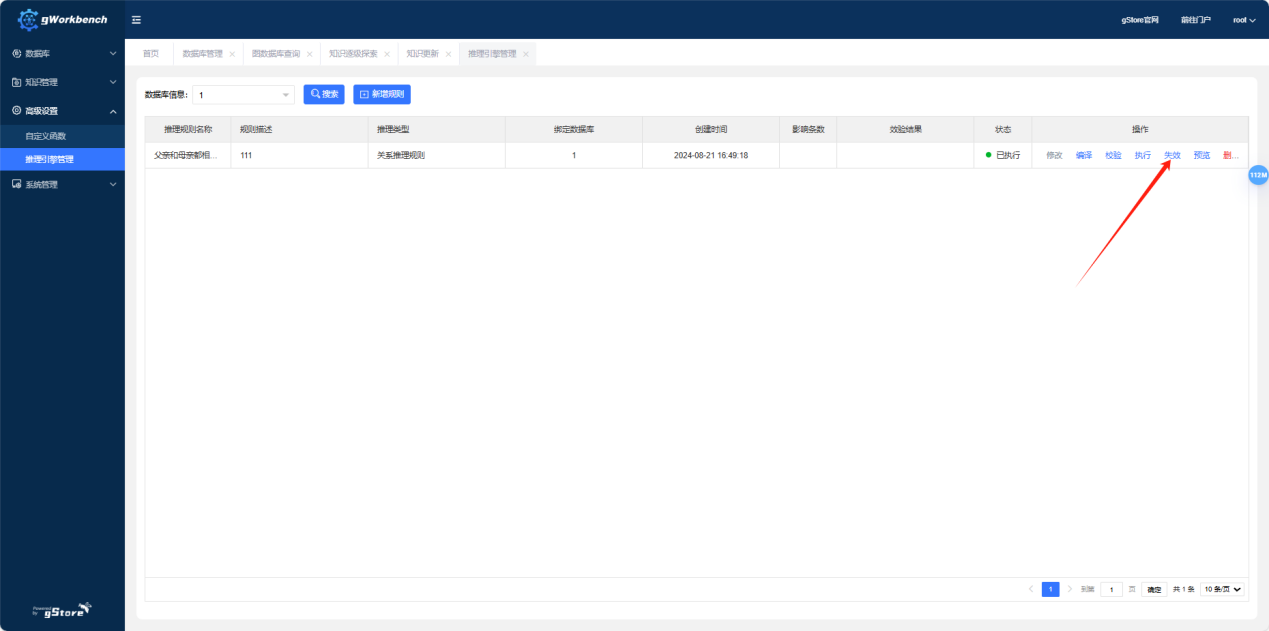
Task: Close the 知识更新 tab
Action: [448, 54]
